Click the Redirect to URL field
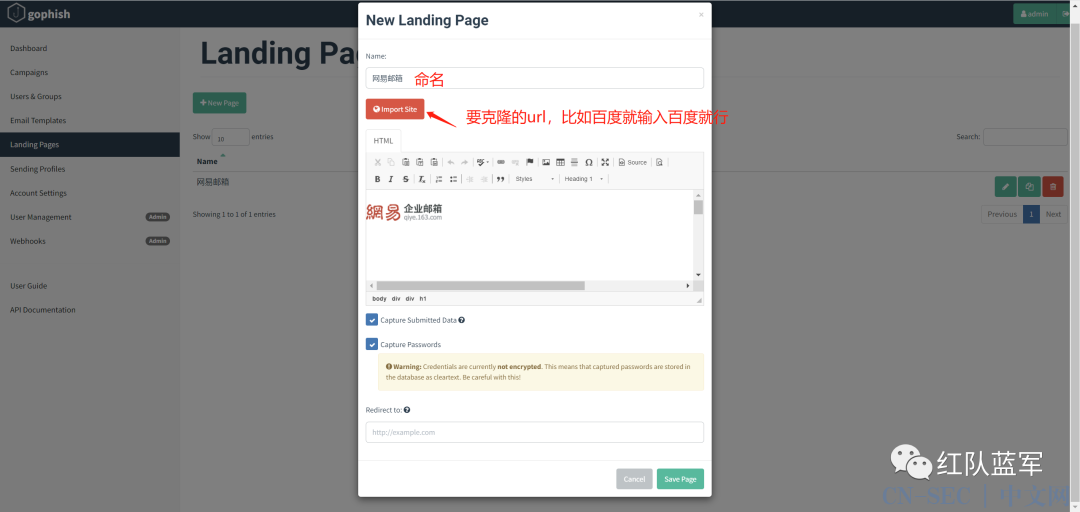This screenshot has width=1080, height=512. [x=534, y=432]
